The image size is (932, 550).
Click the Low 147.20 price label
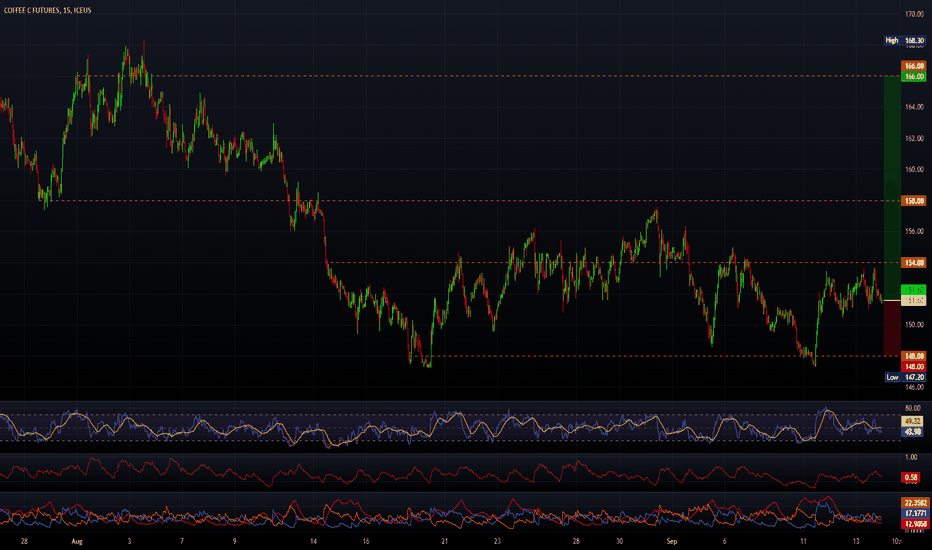tap(905, 377)
